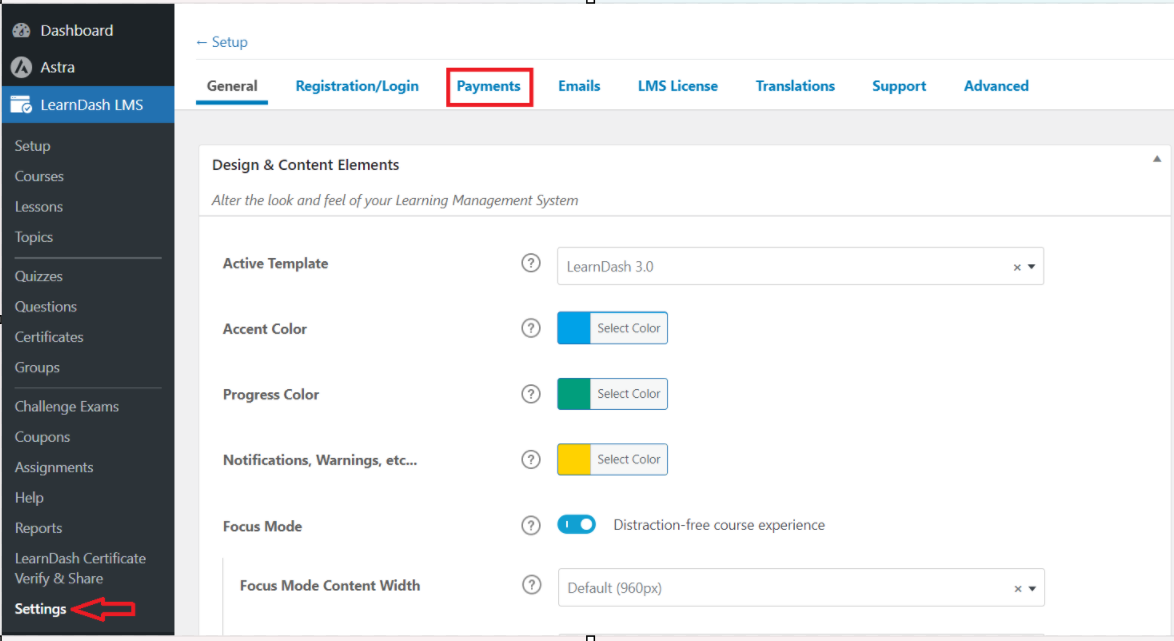
Task: Open Quizzes in the sidebar
Action: coord(38,276)
